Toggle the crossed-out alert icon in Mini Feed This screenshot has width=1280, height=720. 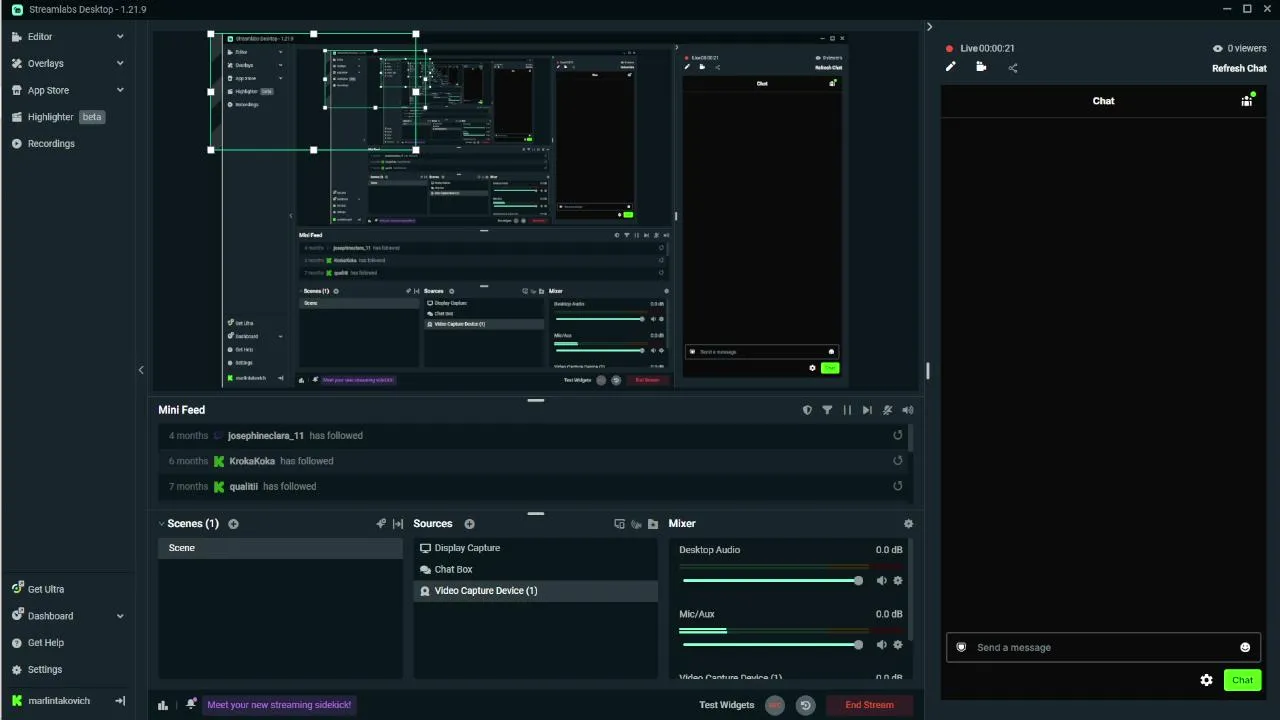(887, 410)
